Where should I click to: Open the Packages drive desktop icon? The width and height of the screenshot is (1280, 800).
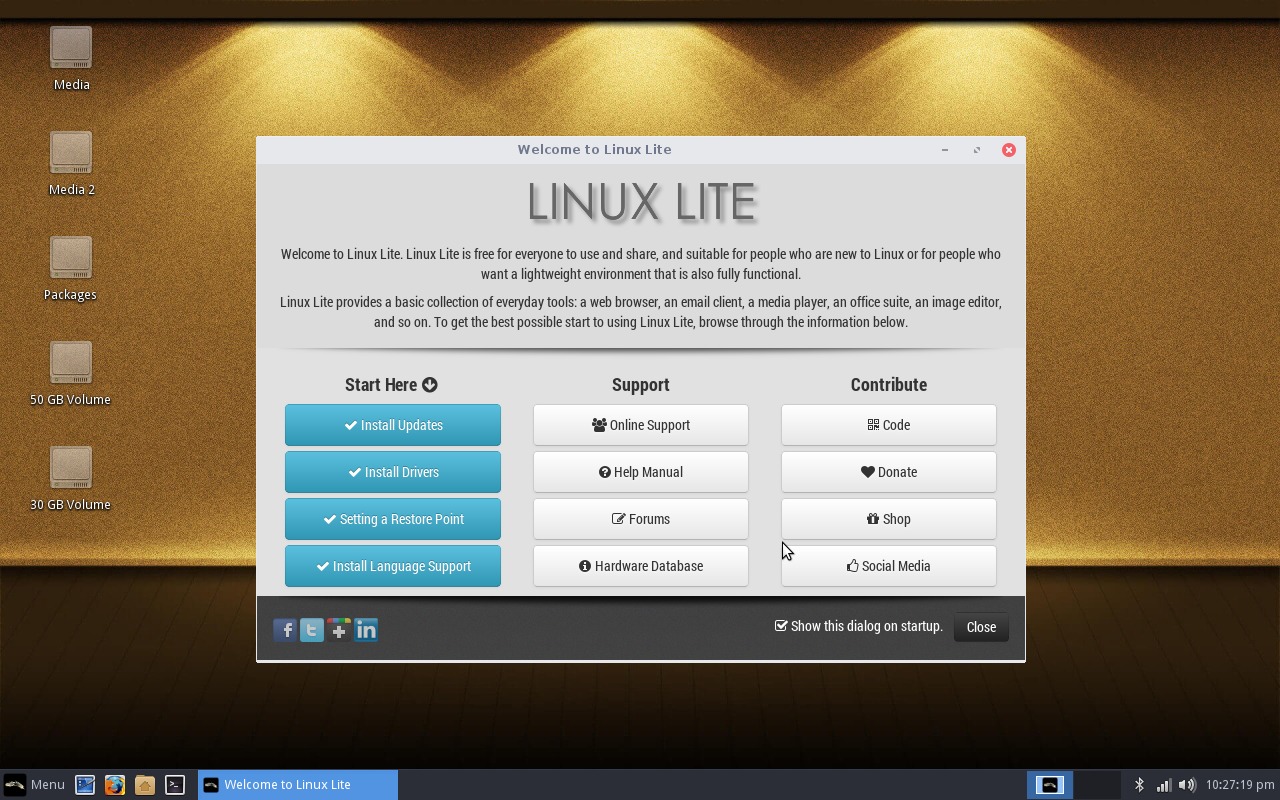pyautogui.click(x=70, y=269)
